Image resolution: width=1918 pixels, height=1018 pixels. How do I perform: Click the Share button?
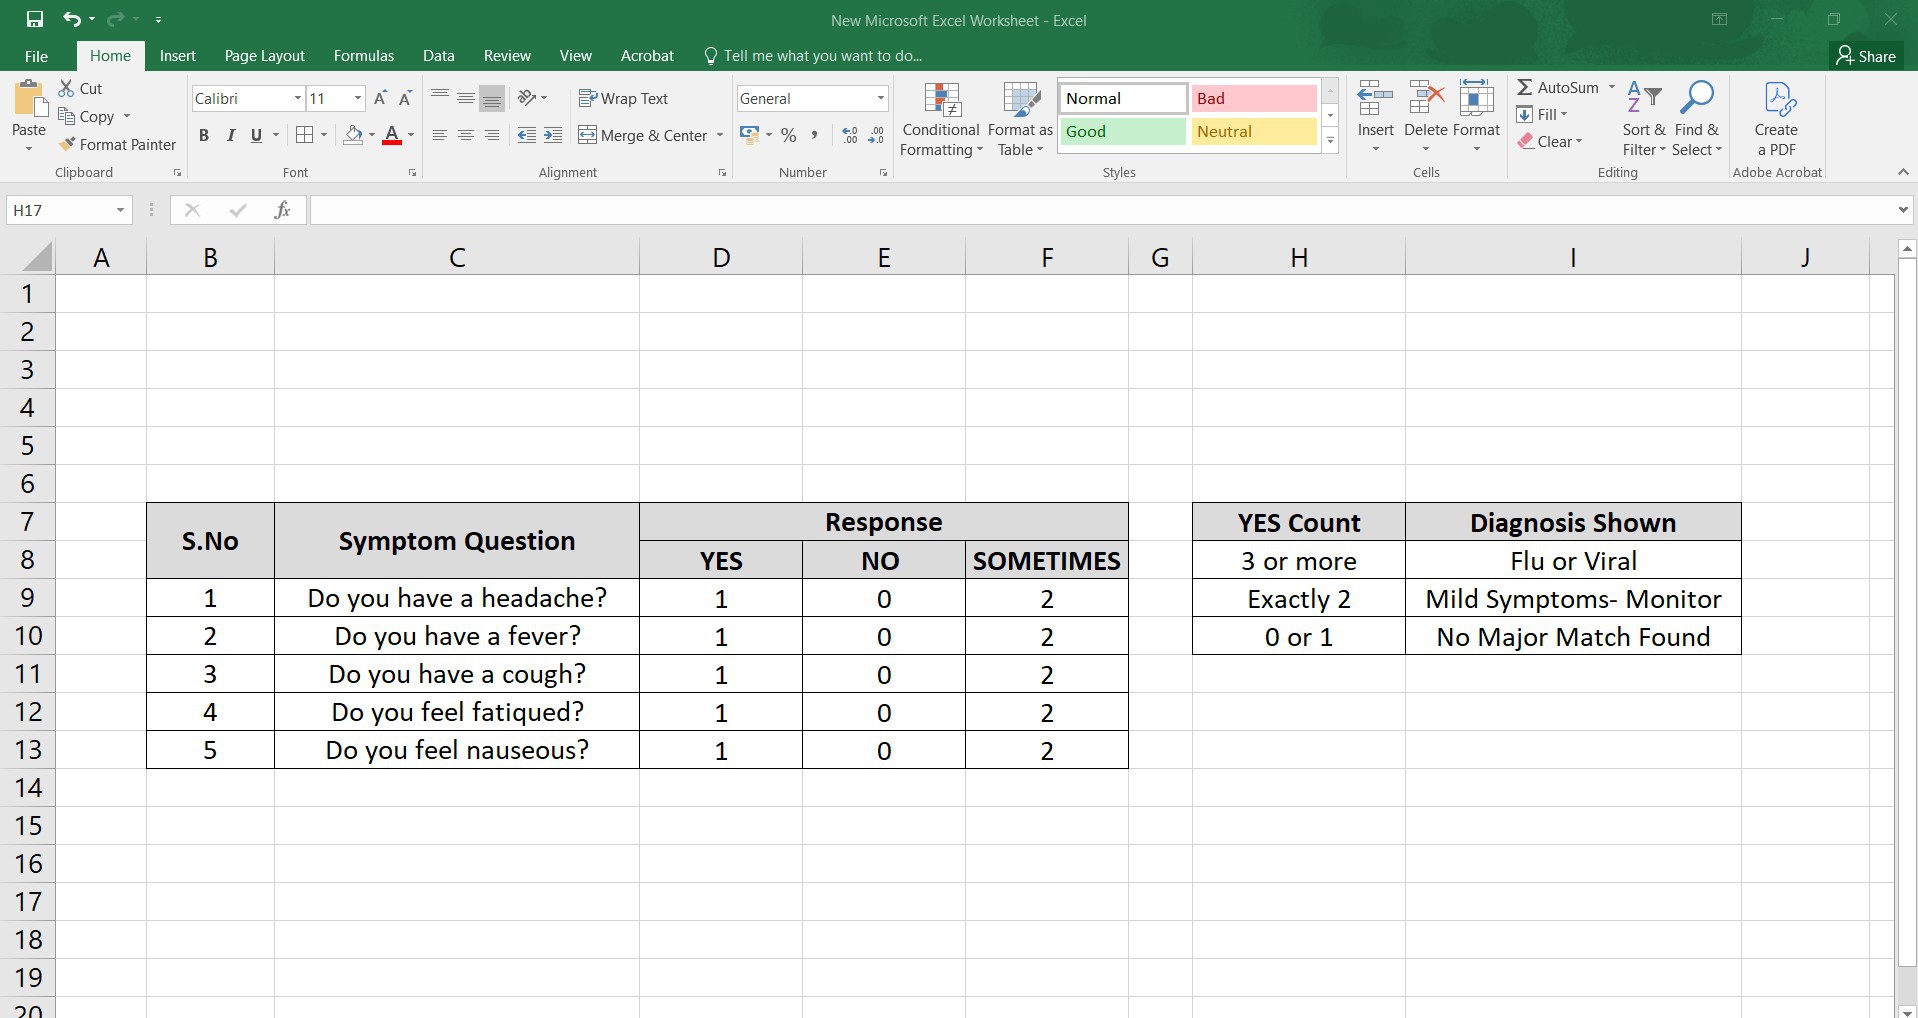1865,56
